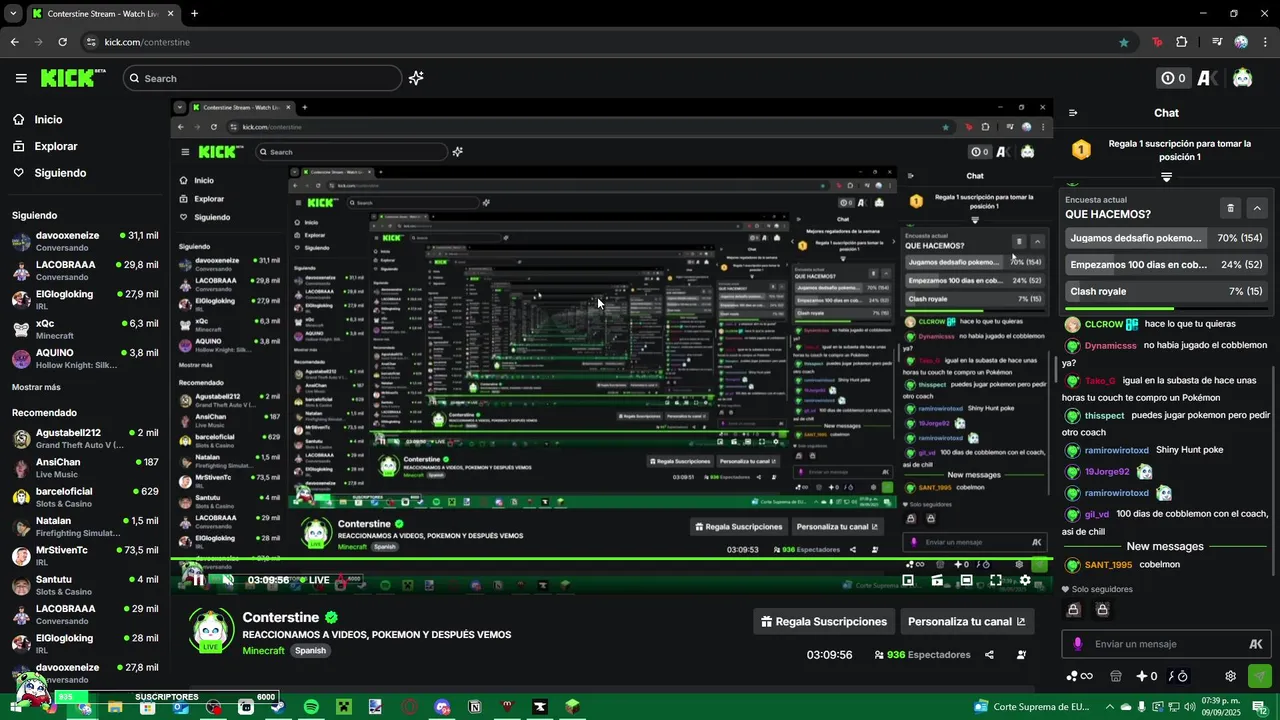
Task: Open the emote picker AK icon
Action: (1256, 644)
